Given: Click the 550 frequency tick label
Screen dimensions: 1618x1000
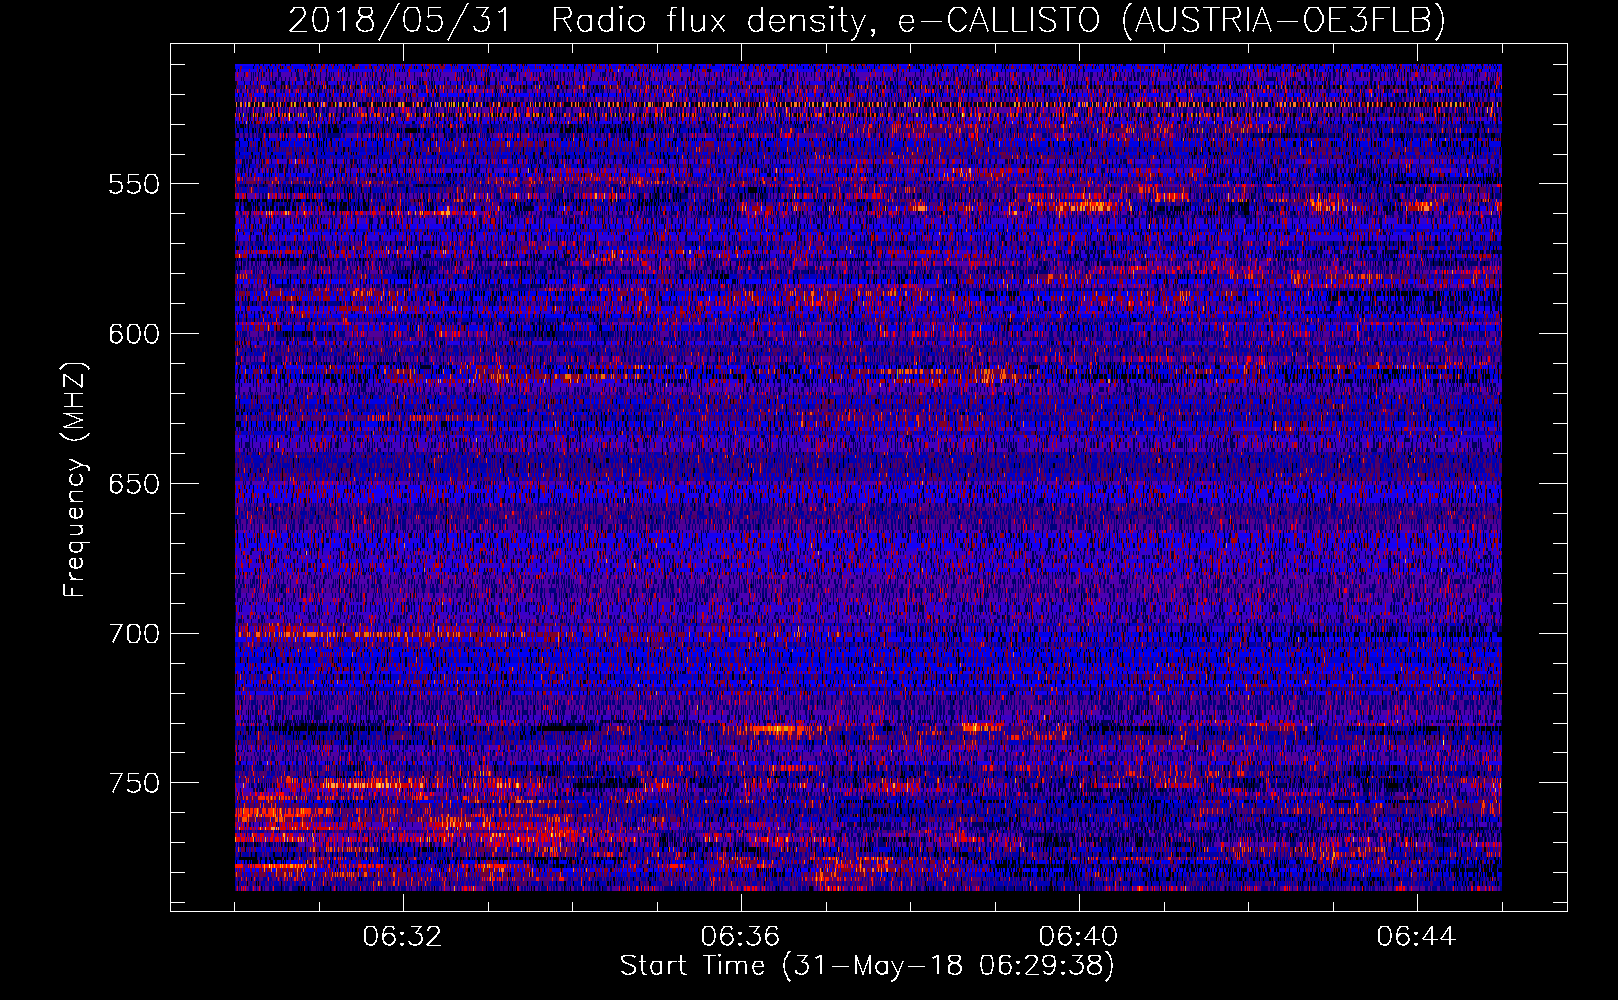Looking at the screenshot, I should point(134,185).
